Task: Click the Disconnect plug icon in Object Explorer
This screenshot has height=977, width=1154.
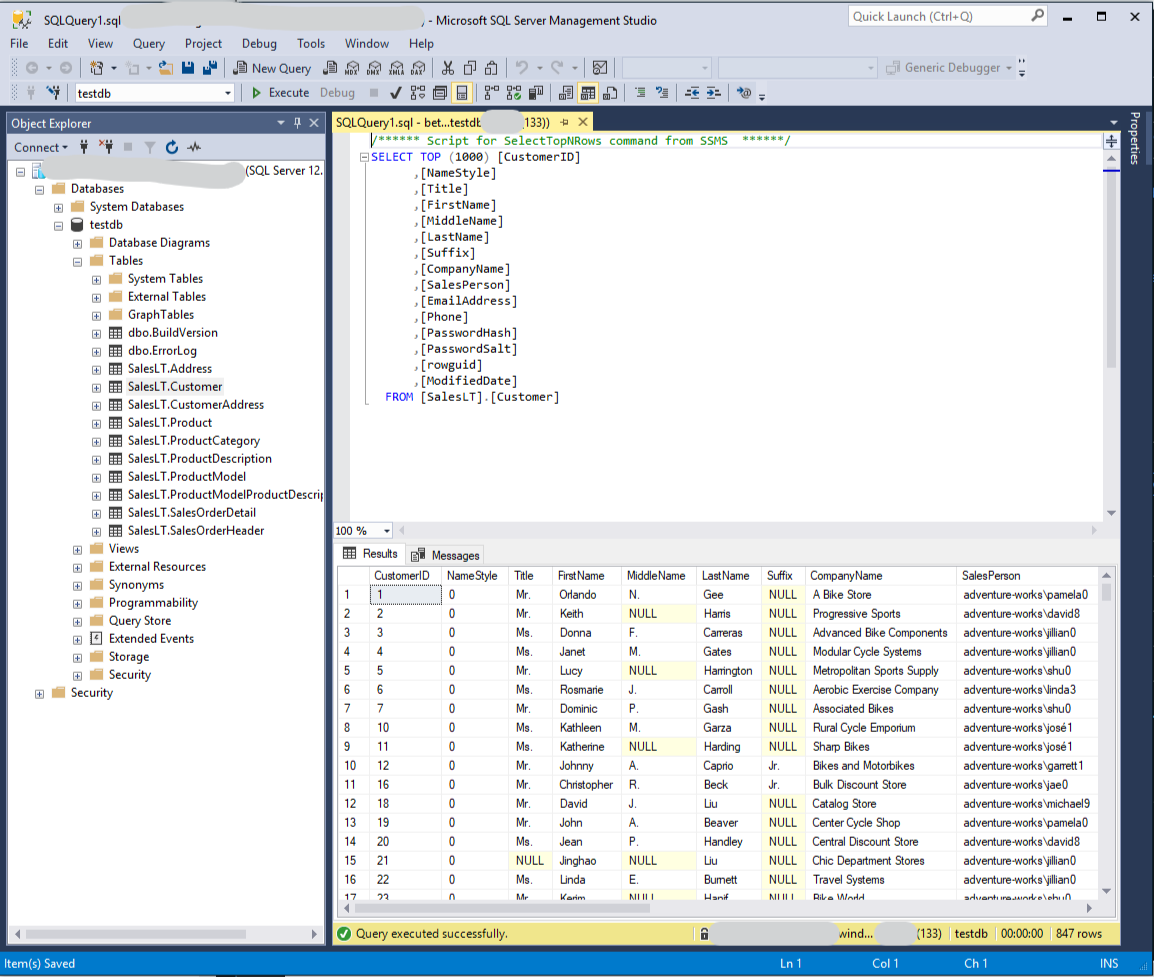Action: [104, 147]
